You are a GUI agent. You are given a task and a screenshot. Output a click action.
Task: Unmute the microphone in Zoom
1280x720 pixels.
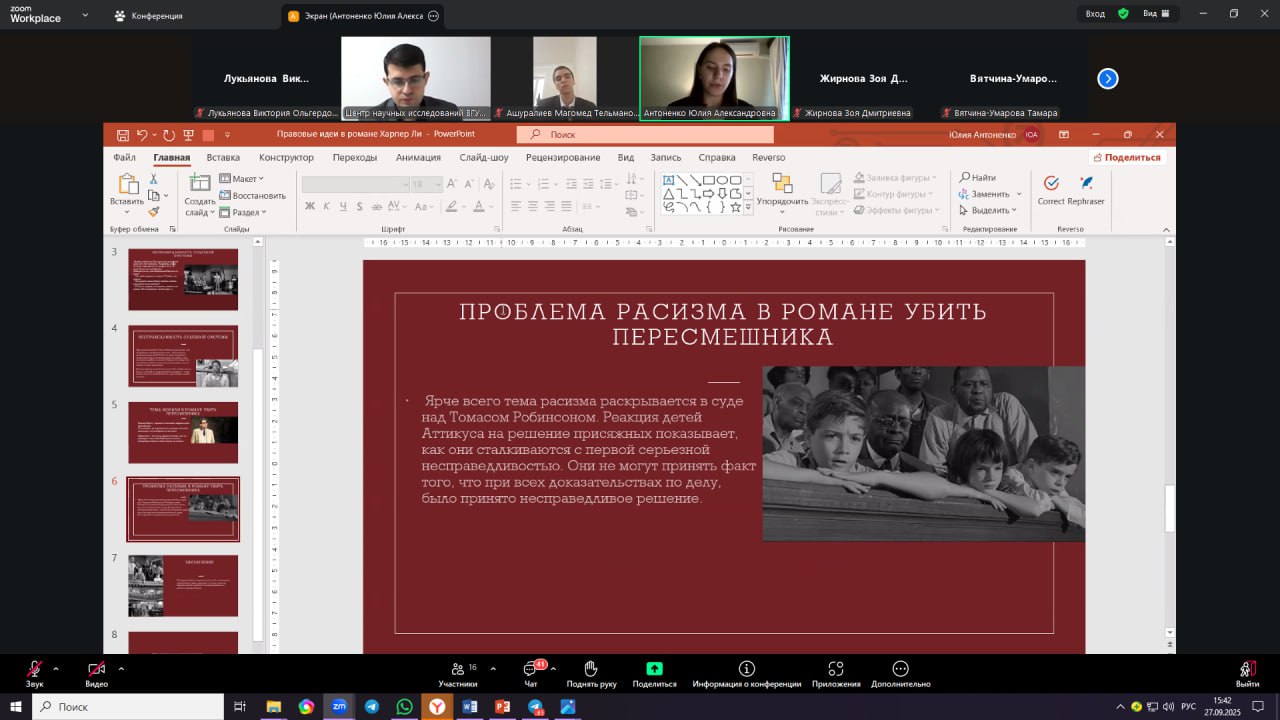35,669
